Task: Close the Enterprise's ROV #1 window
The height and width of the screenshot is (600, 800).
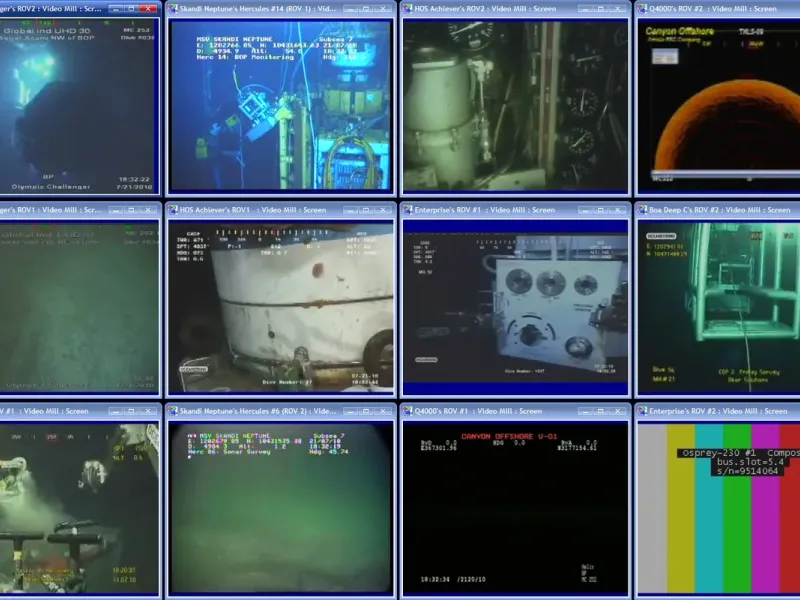Action: coord(617,210)
